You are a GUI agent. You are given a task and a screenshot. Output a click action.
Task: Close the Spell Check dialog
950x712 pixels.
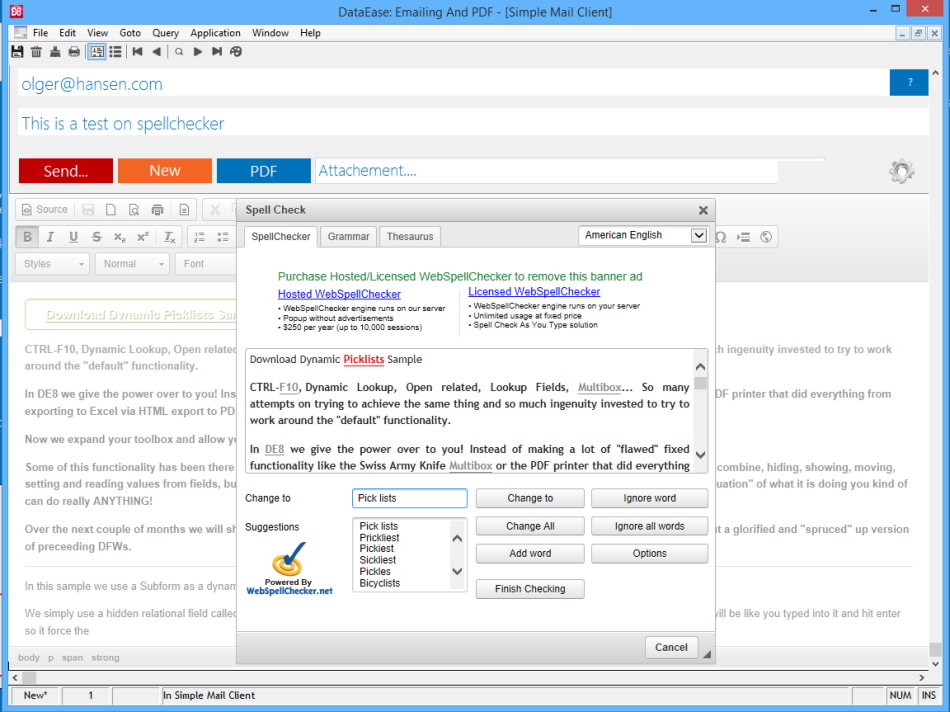[x=703, y=210]
